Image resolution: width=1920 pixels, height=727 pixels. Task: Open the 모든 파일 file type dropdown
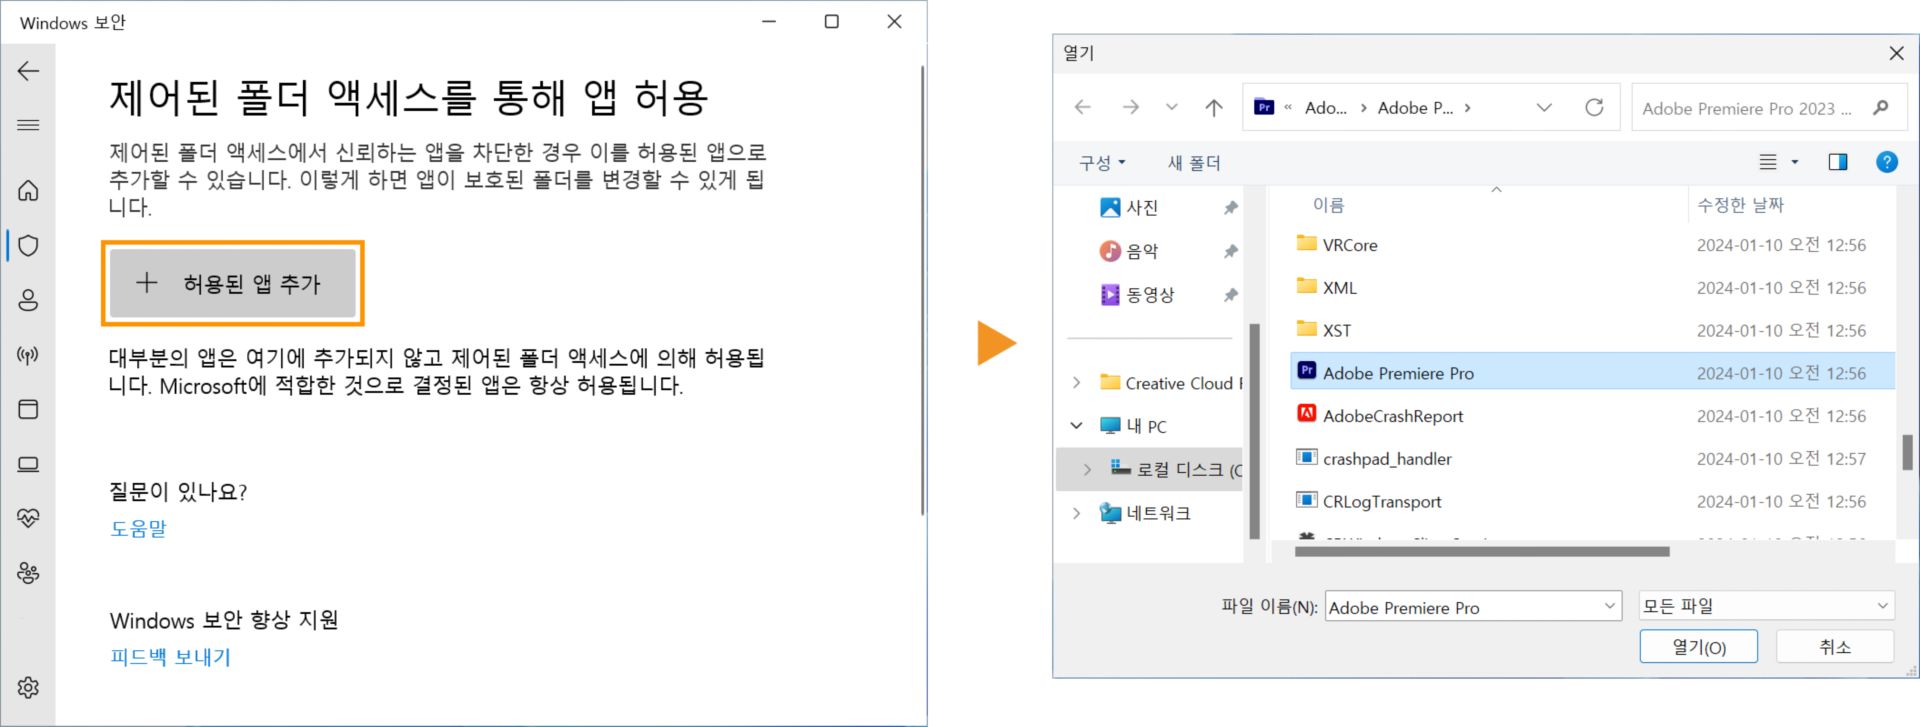tap(1767, 606)
